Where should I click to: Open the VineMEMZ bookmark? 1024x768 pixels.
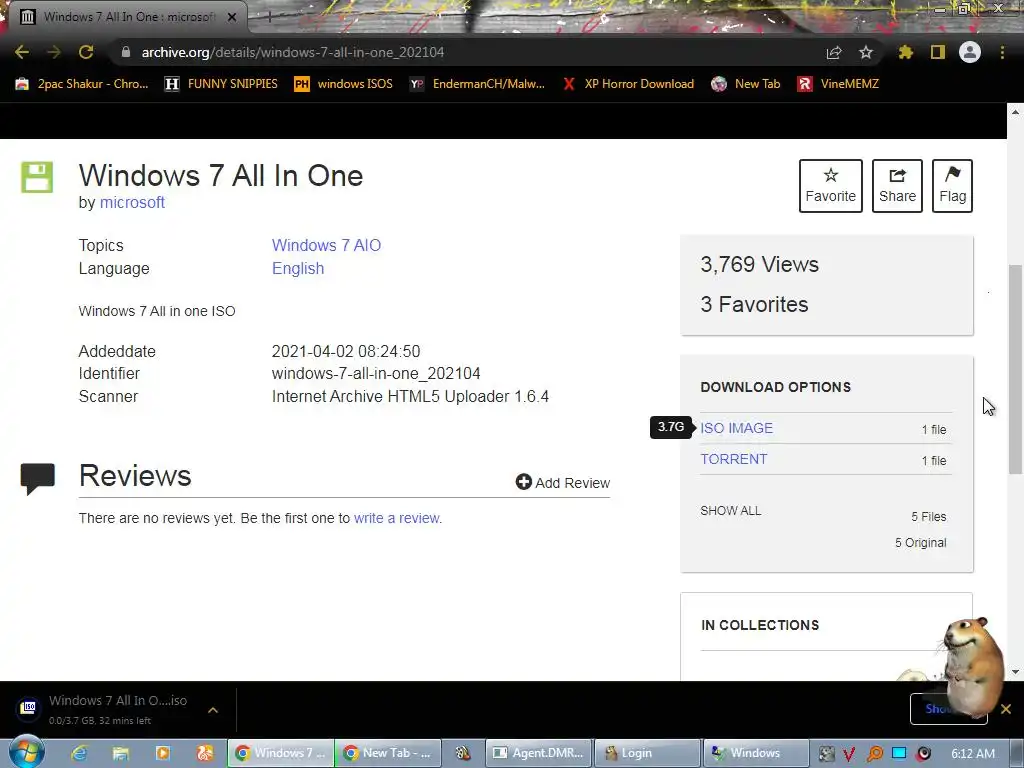(838, 84)
